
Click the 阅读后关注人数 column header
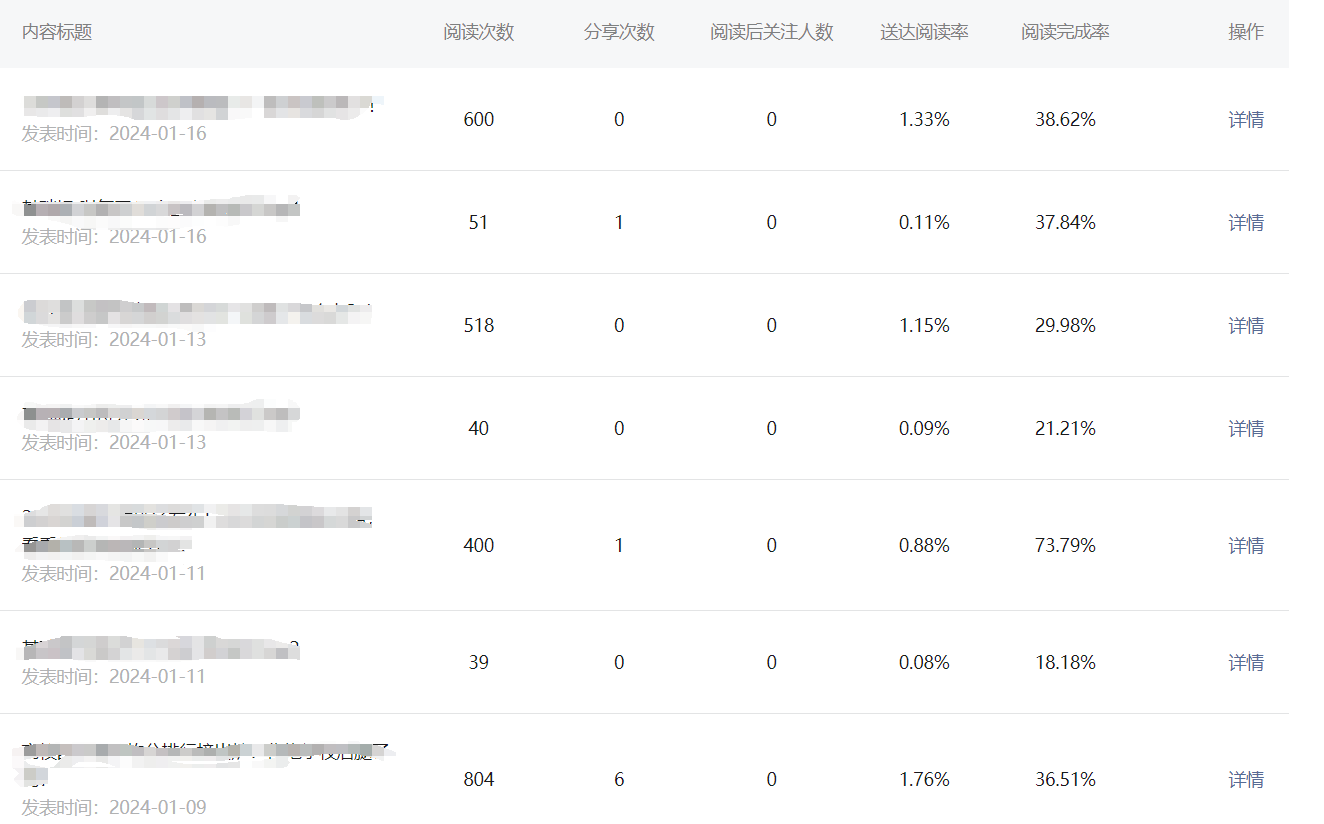click(x=772, y=32)
